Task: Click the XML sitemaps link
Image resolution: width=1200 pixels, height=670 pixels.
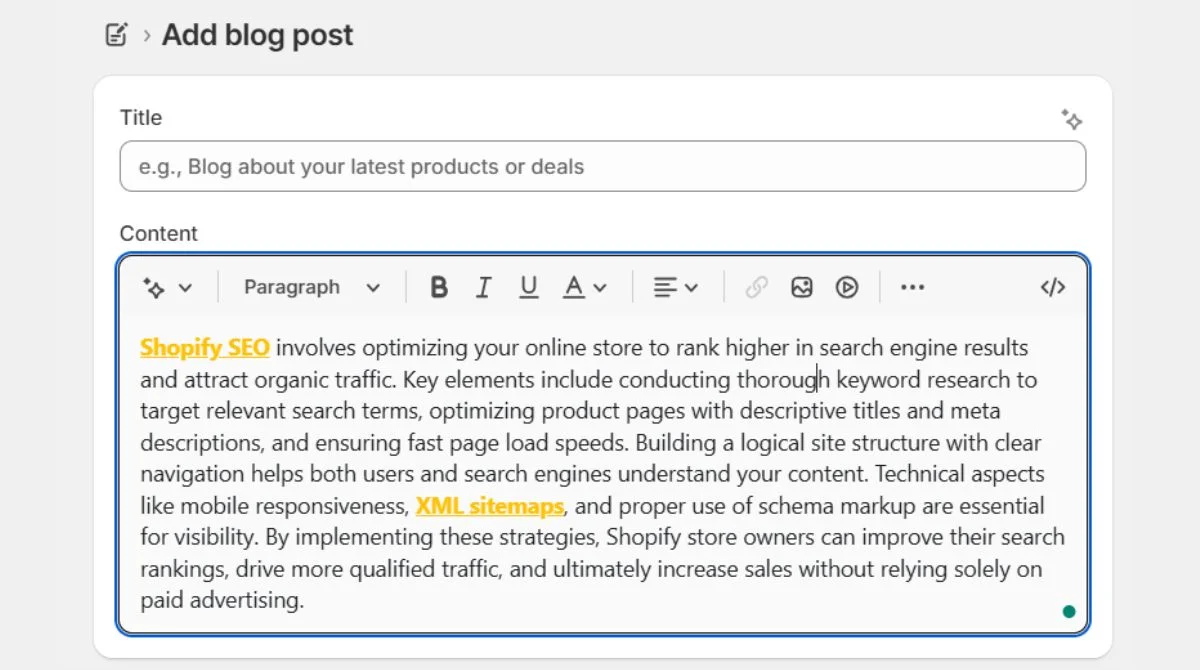Action: (489, 505)
